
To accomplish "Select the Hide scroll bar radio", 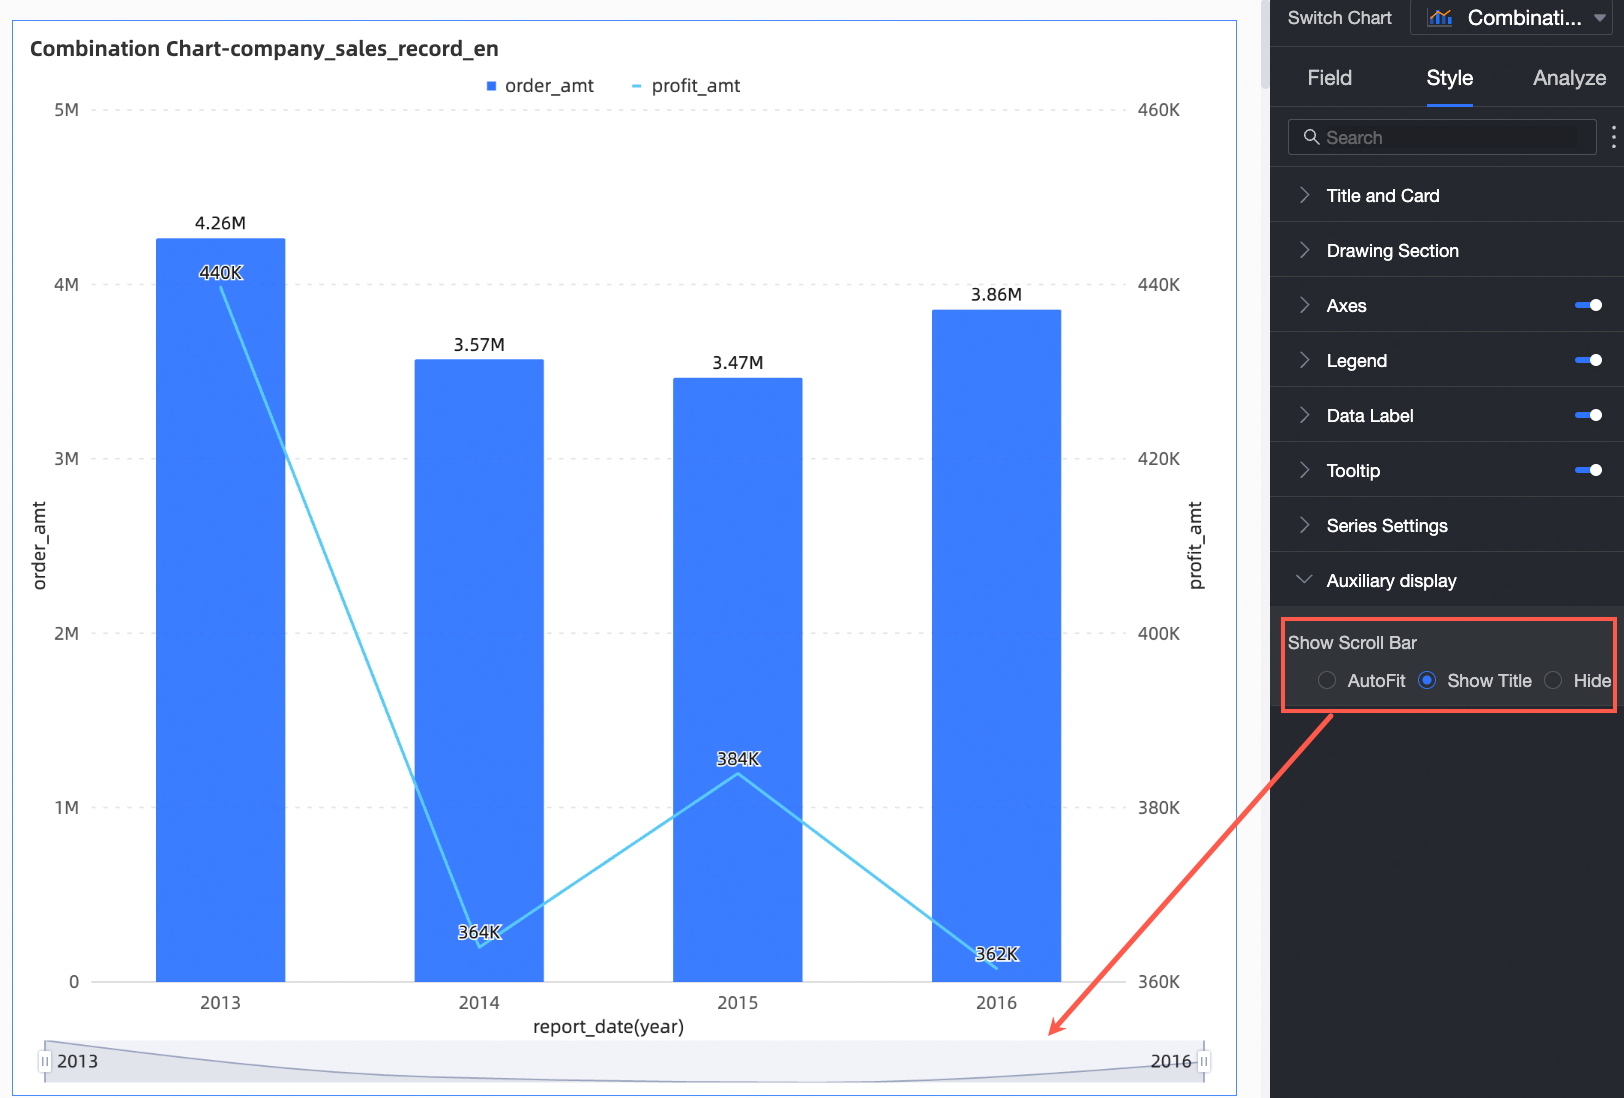I will (x=1553, y=680).
